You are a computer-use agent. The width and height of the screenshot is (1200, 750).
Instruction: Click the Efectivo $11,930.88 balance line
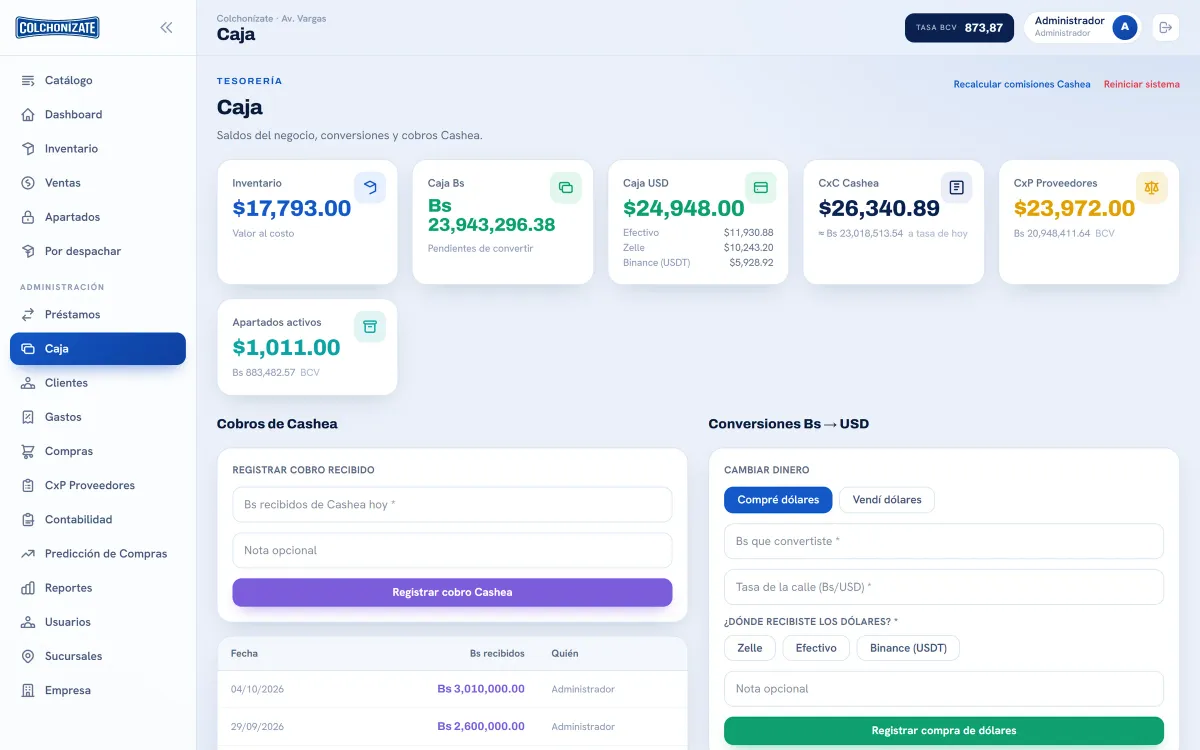(698, 233)
